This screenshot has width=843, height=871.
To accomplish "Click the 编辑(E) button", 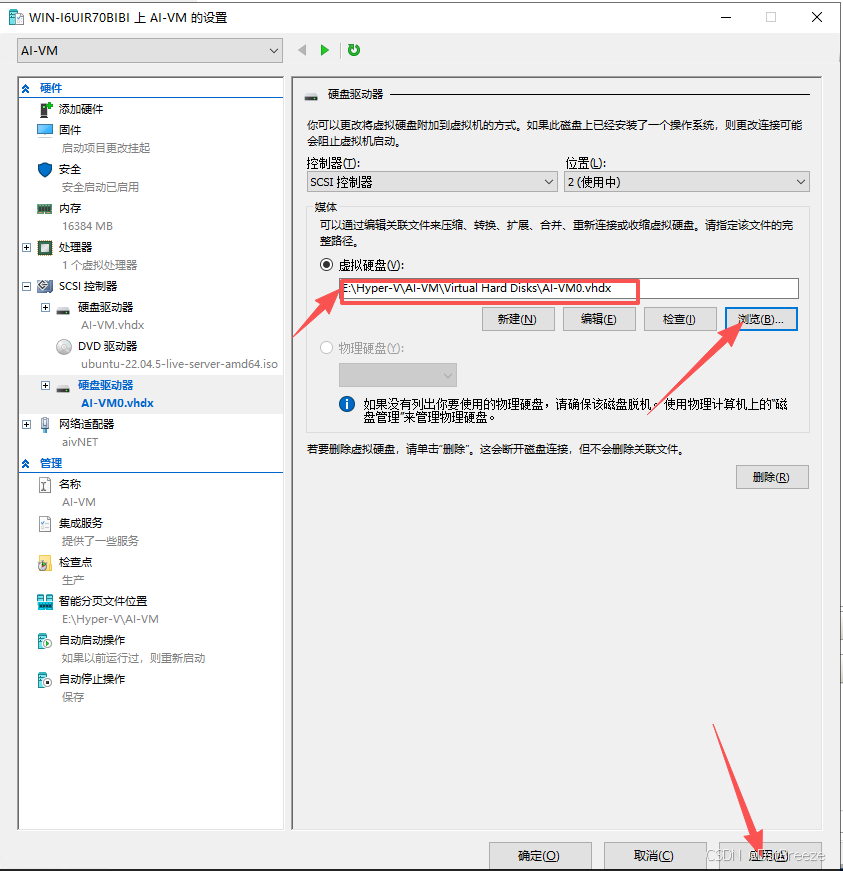I will [599, 319].
